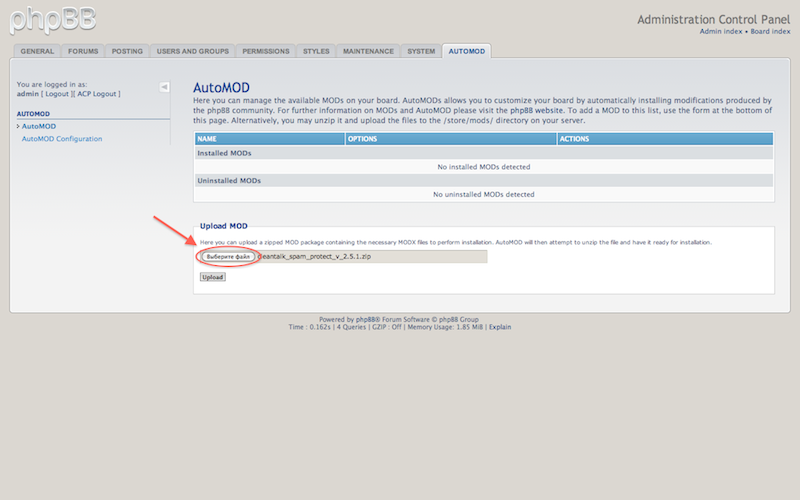The height and width of the screenshot is (500, 800).
Task: Select the System tab
Action: coord(421,51)
